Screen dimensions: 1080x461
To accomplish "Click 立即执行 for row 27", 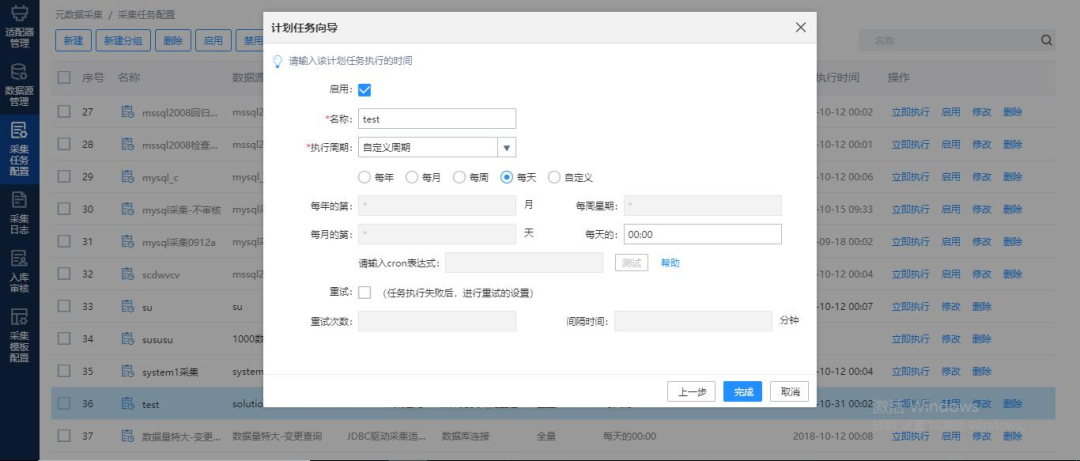I will [910, 112].
